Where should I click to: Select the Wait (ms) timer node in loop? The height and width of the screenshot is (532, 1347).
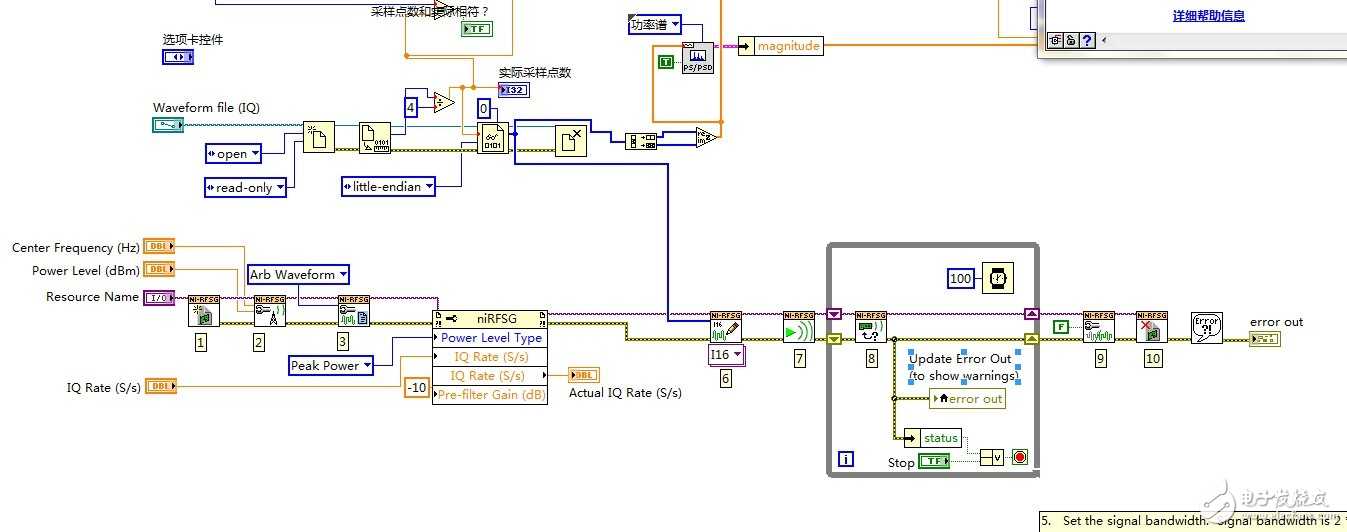point(998,277)
